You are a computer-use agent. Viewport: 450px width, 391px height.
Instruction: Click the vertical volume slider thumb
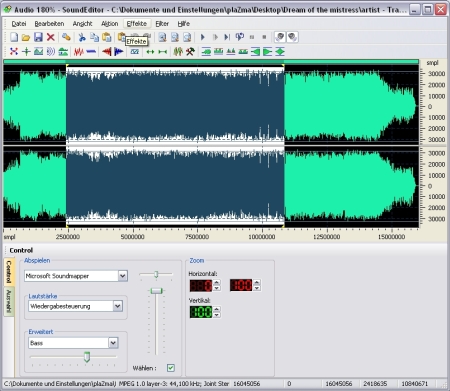point(156,291)
